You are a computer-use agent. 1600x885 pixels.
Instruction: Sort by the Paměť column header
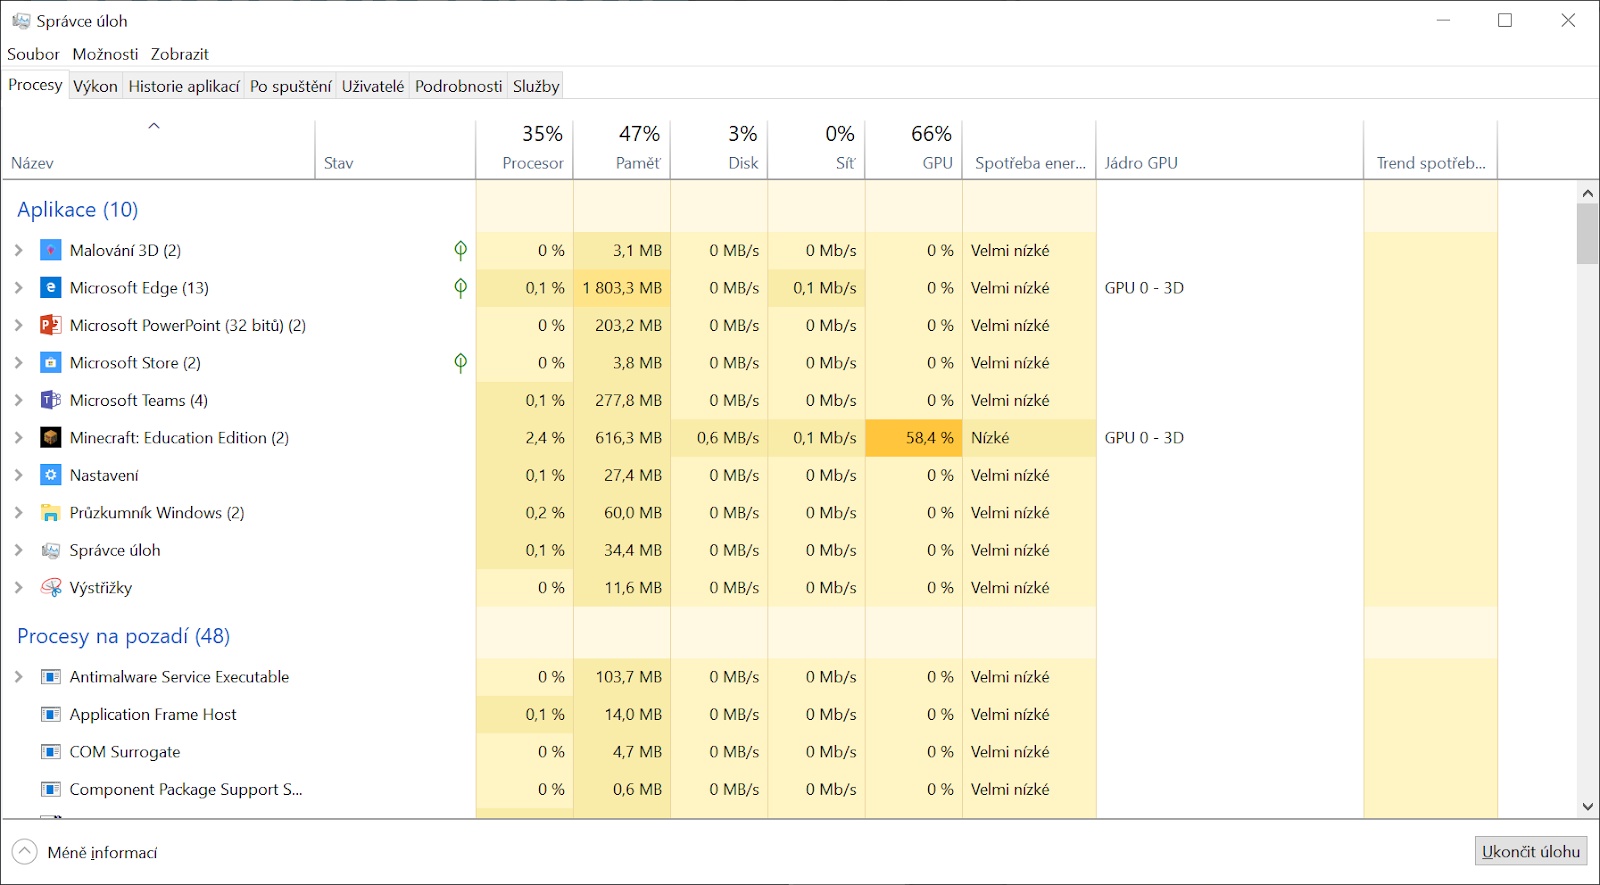tap(622, 149)
